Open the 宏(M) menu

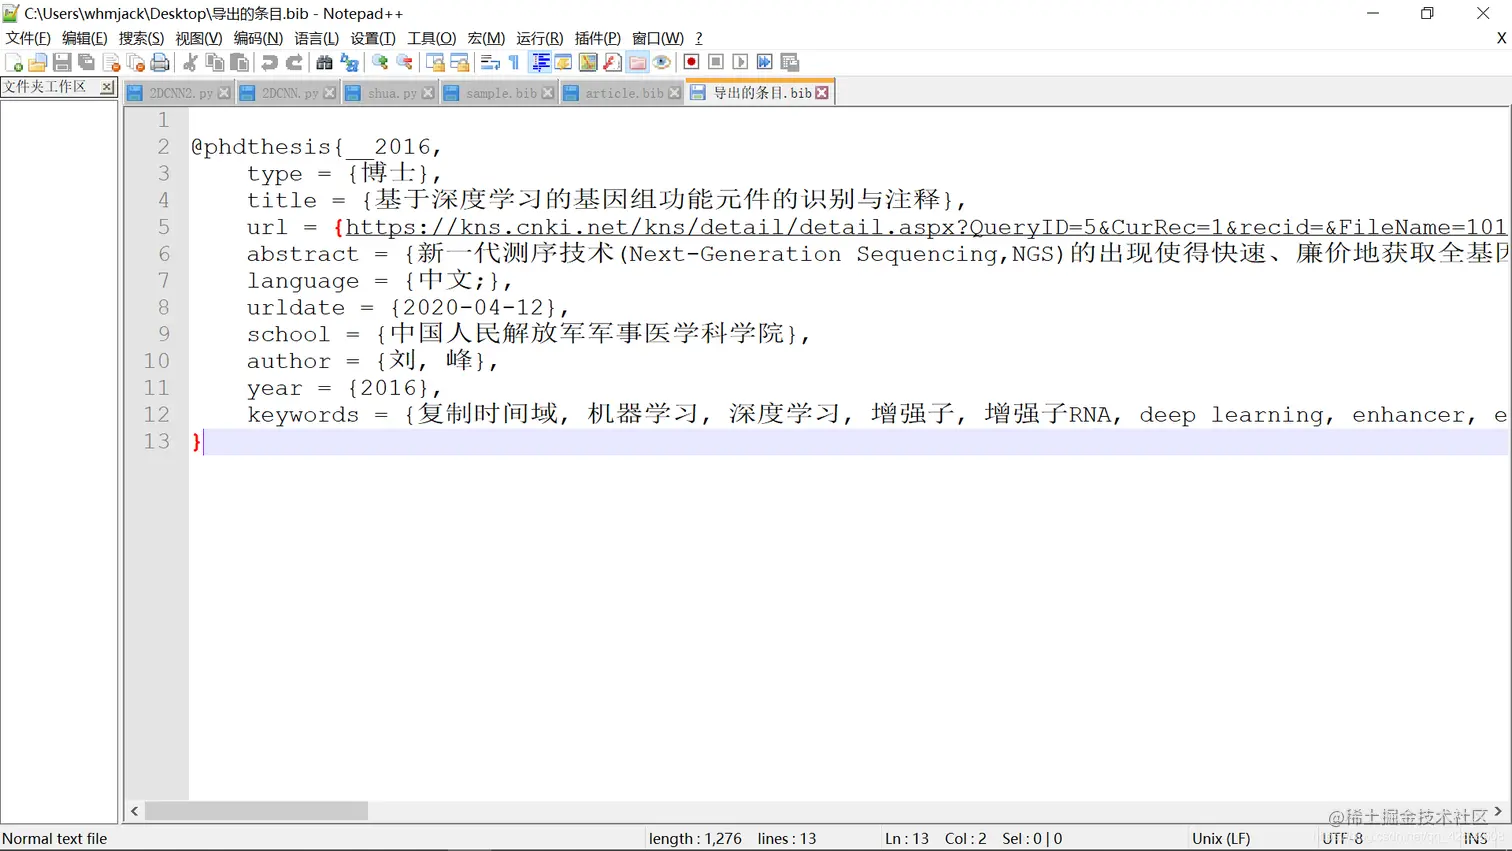pyautogui.click(x=486, y=38)
